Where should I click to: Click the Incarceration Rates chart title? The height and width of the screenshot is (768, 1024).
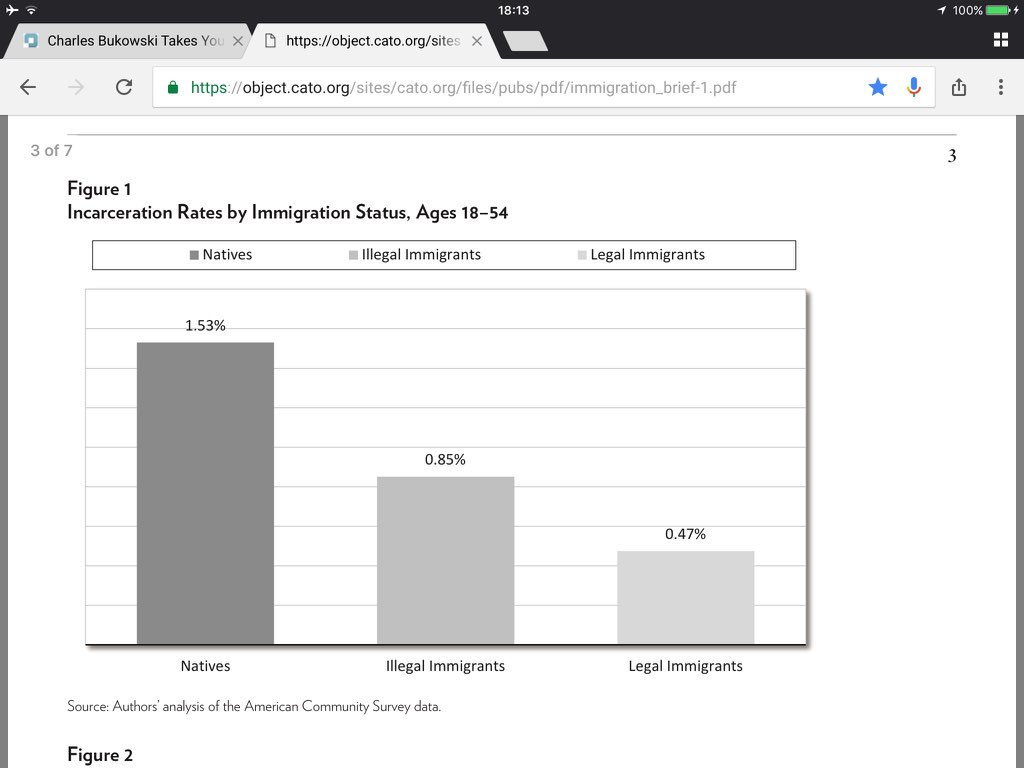[x=287, y=213]
